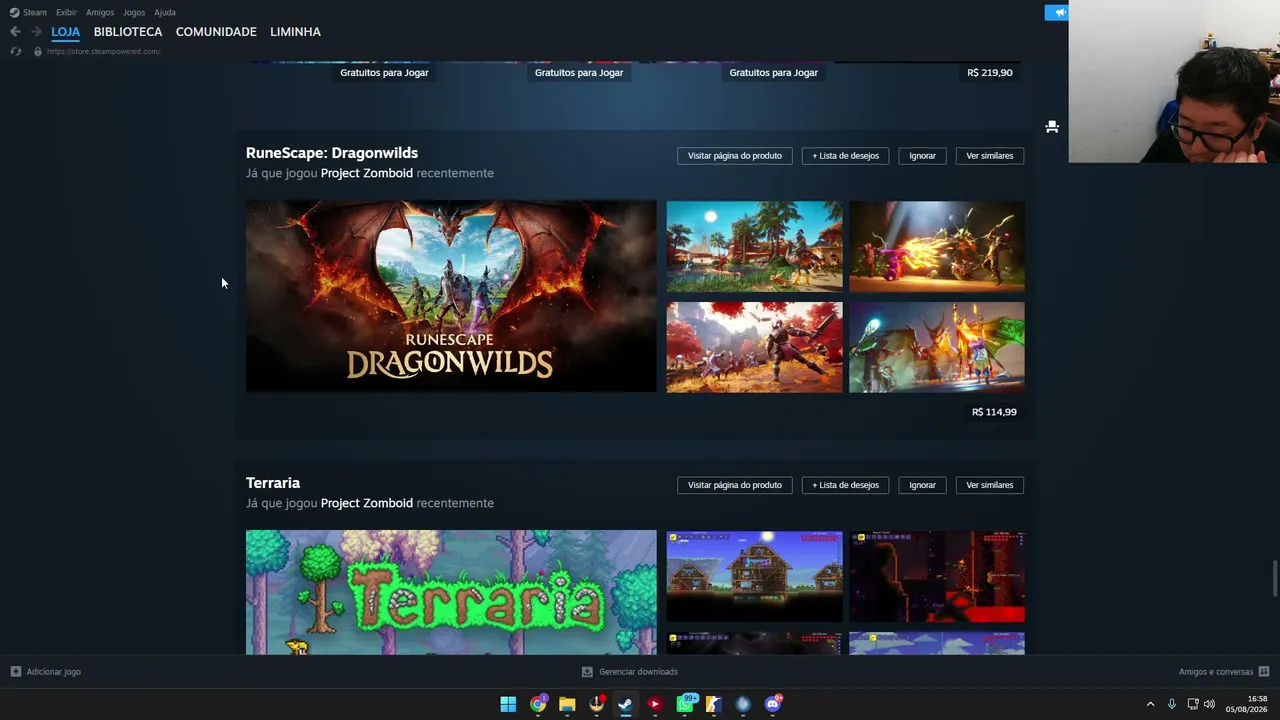The width and height of the screenshot is (1280, 720).
Task: Open the Ajuda menu
Action: (165, 12)
